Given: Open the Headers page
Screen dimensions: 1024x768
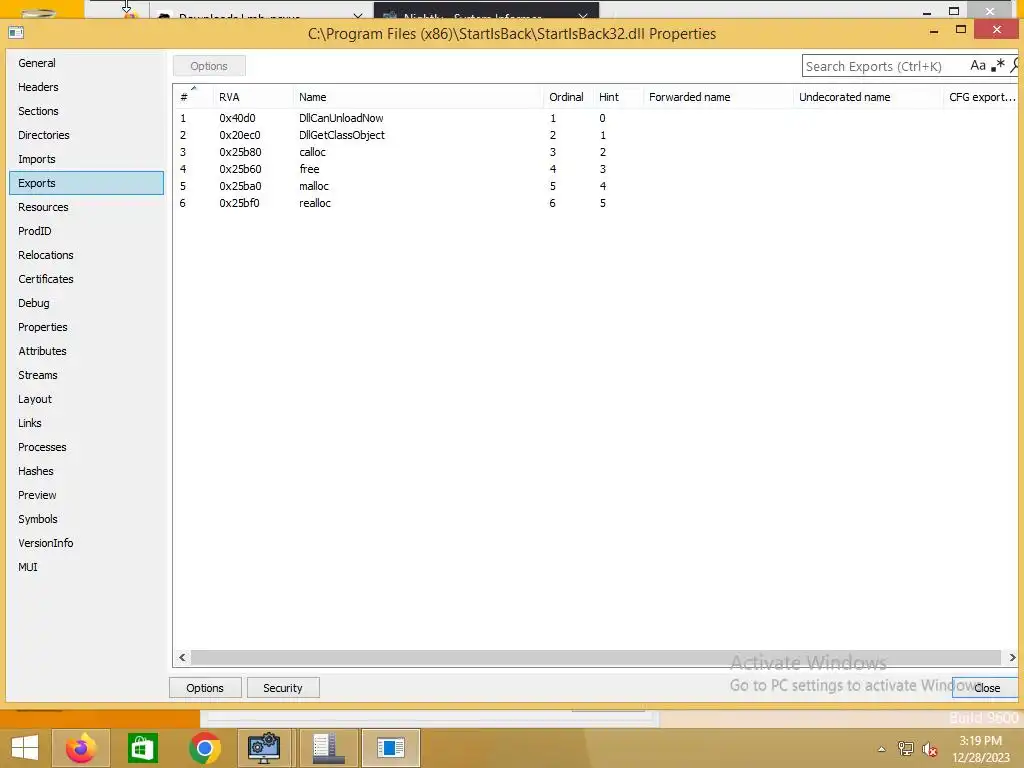Looking at the screenshot, I should 86,87.
